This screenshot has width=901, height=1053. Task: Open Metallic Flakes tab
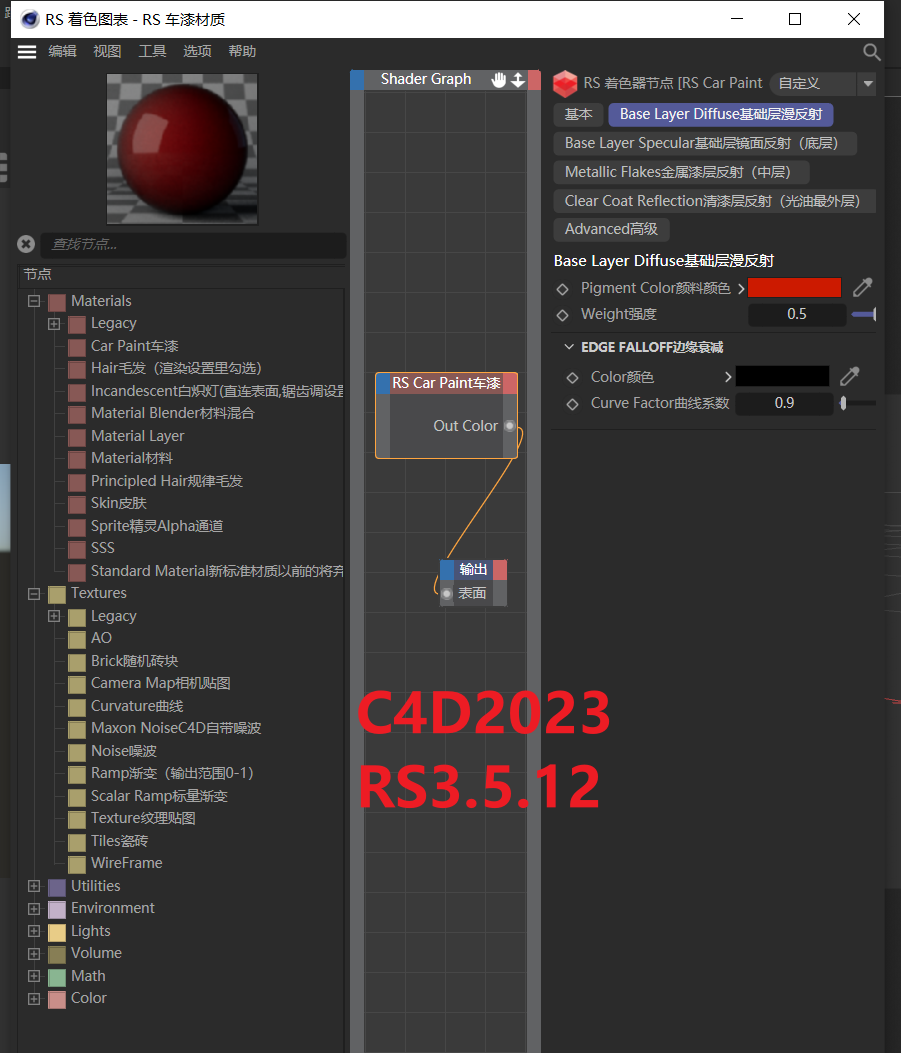[681, 172]
